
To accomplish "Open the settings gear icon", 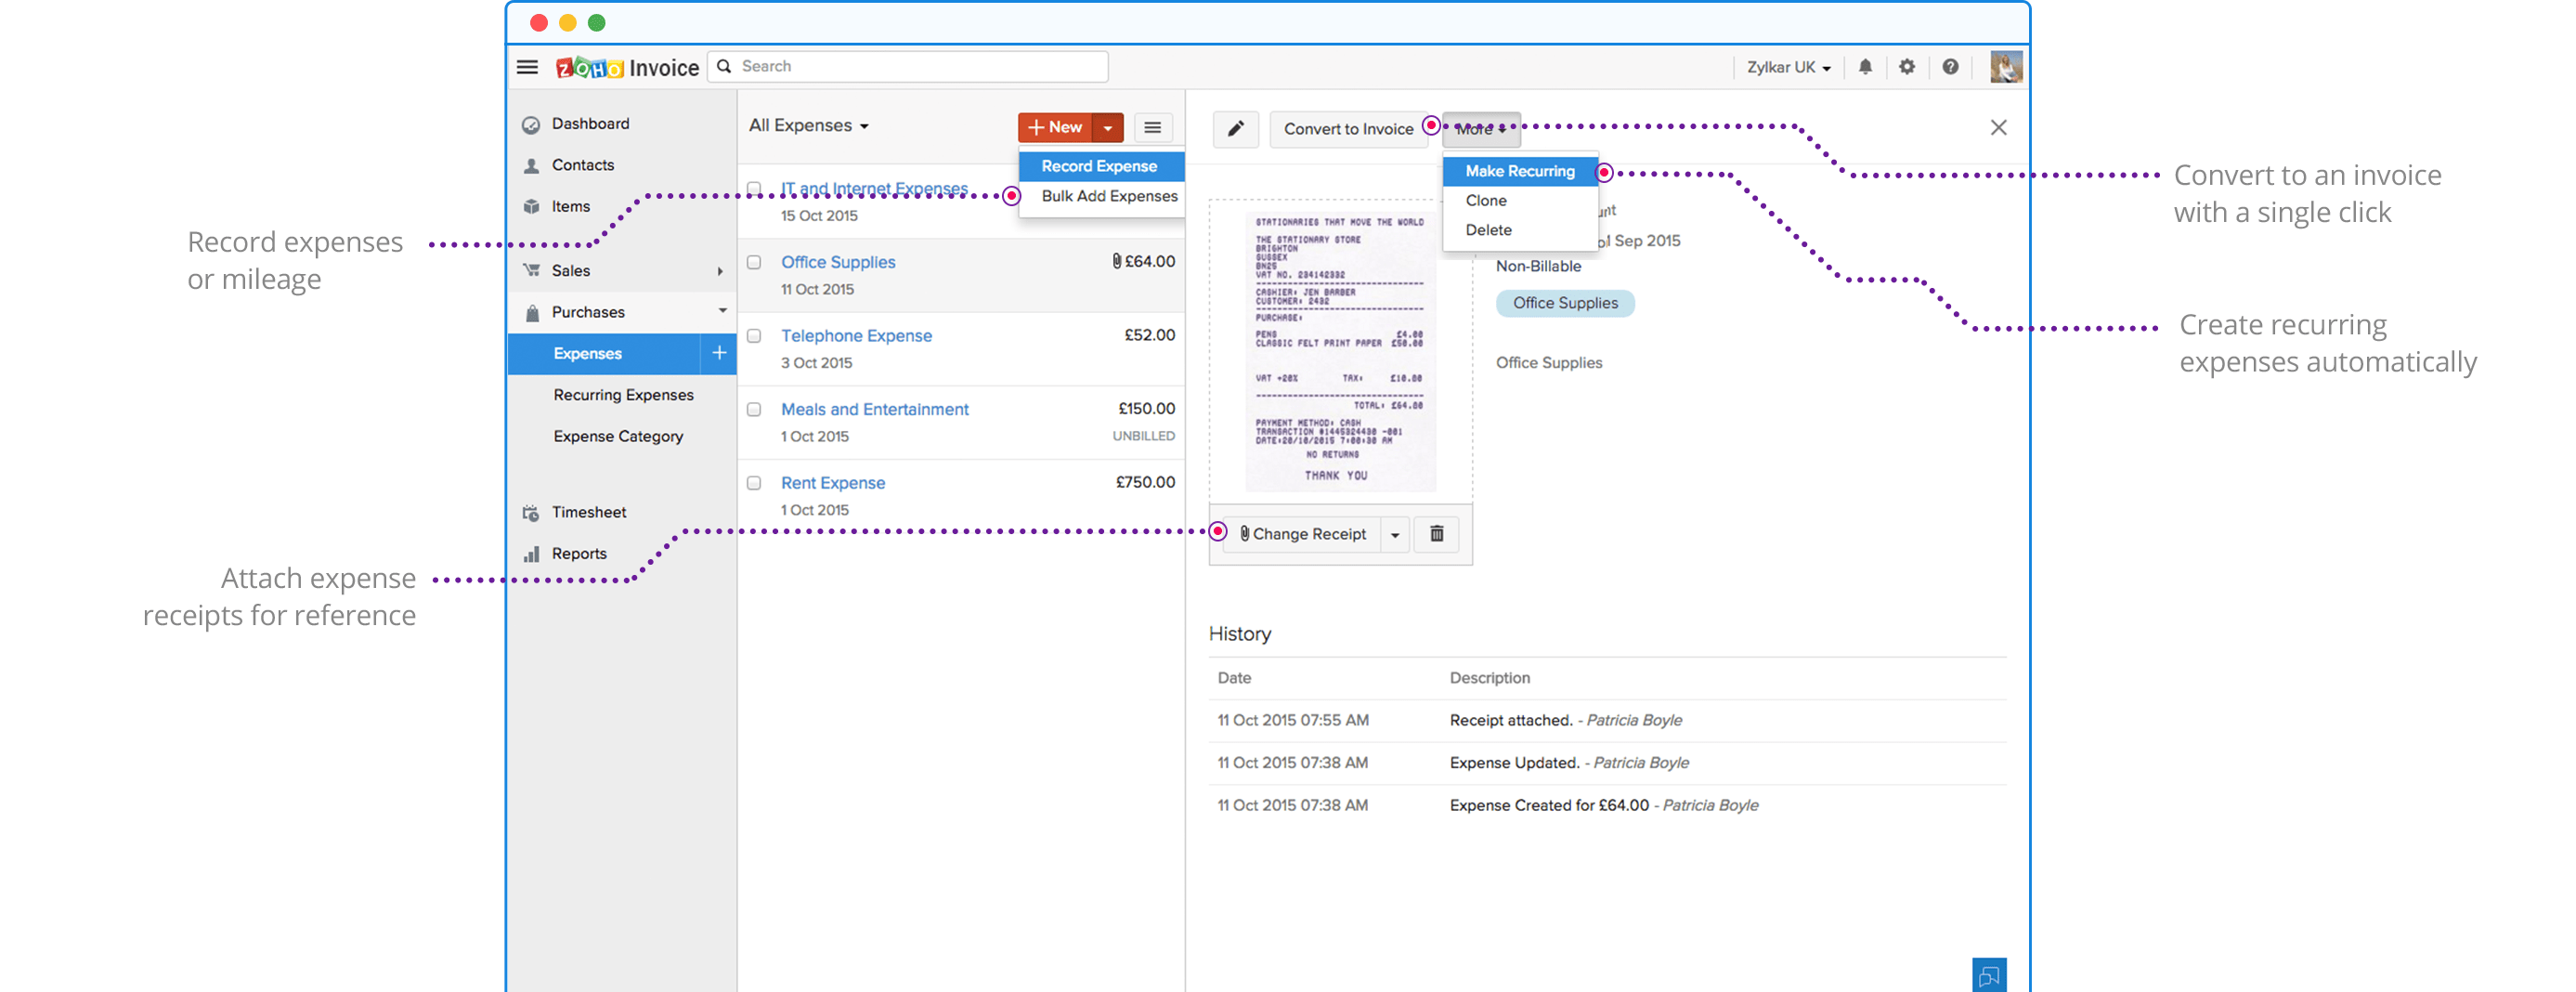I will (x=1907, y=67).
